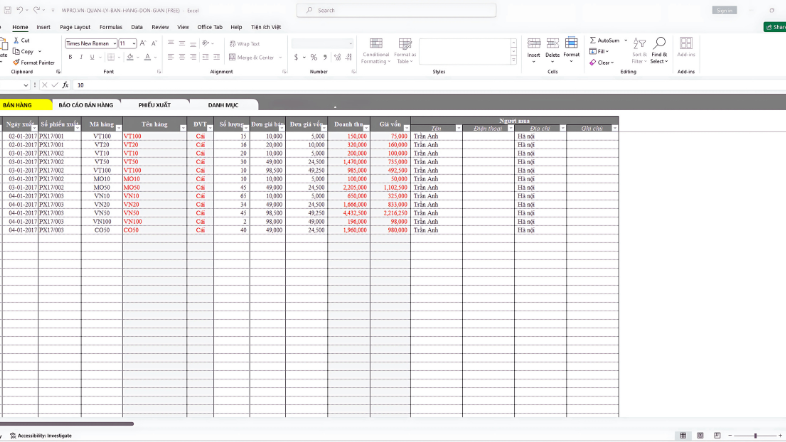The height and width of the screenshot is (442, 786).
Task: Toggle Wrap Text
Action: click(245, 44)
